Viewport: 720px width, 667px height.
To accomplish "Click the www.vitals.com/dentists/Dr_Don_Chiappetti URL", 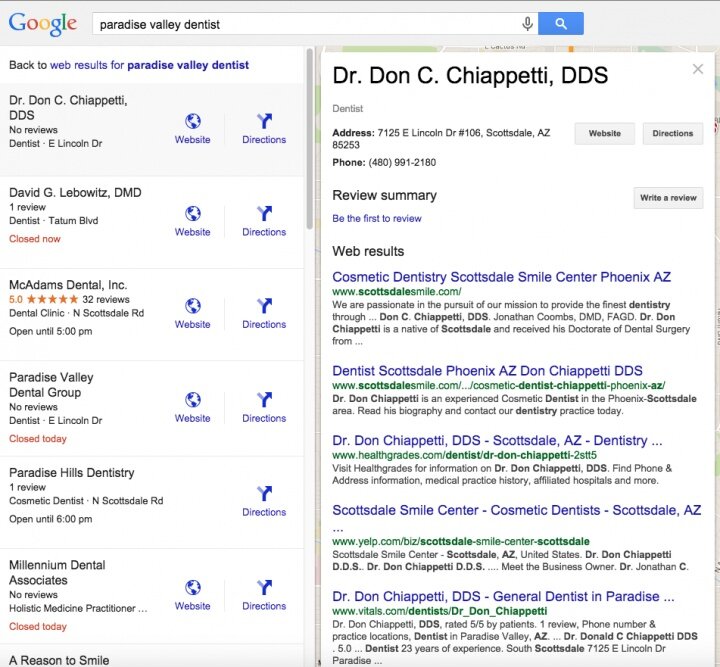I will click(440, 611).
